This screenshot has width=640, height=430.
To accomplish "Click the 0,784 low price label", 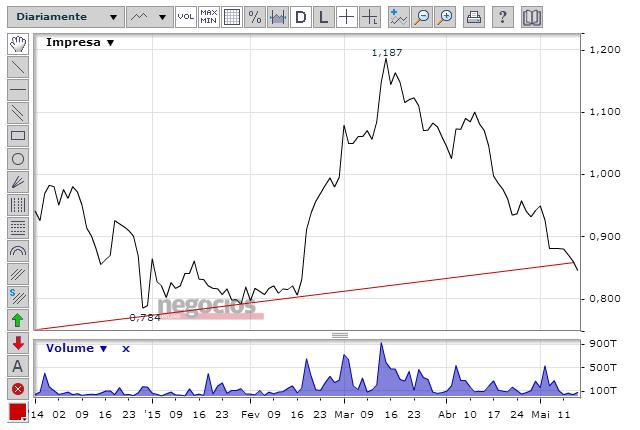I will click(x=145, y=317).
